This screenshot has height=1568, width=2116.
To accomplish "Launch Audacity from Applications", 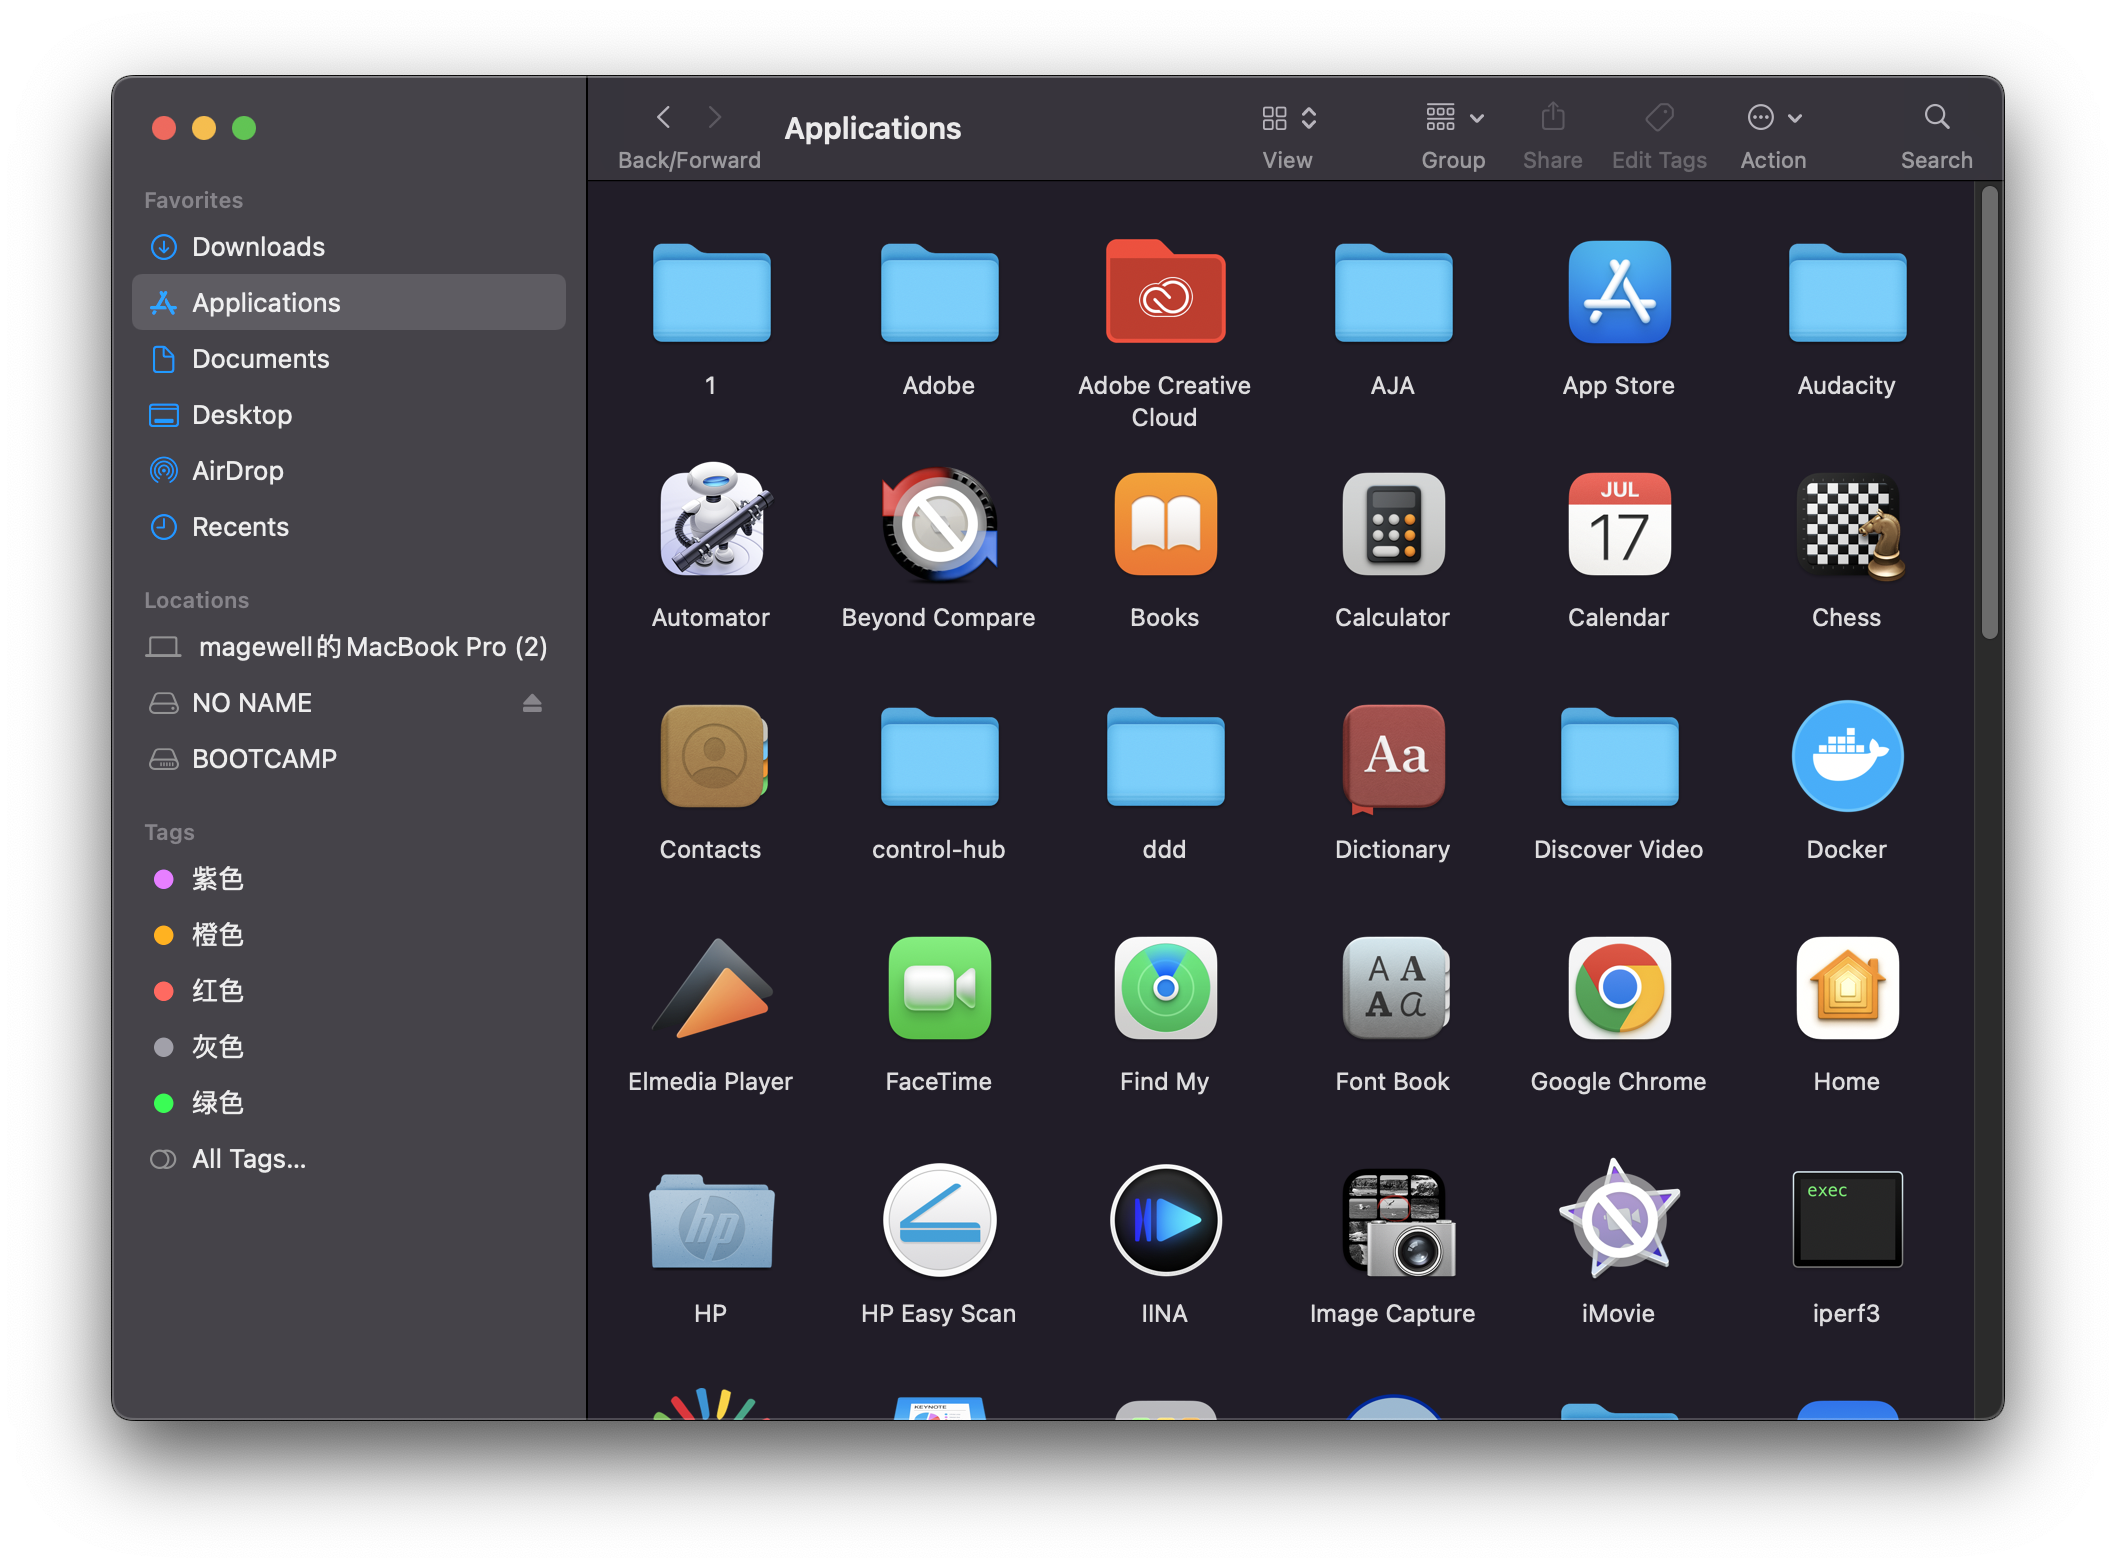I will click(1845, 293).
